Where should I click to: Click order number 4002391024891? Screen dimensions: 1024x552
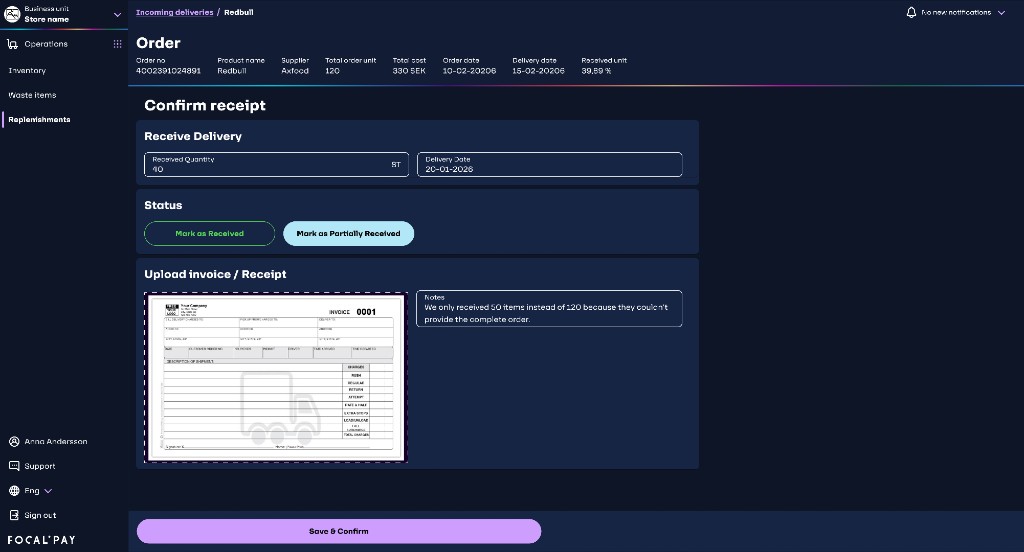point(168,71)
